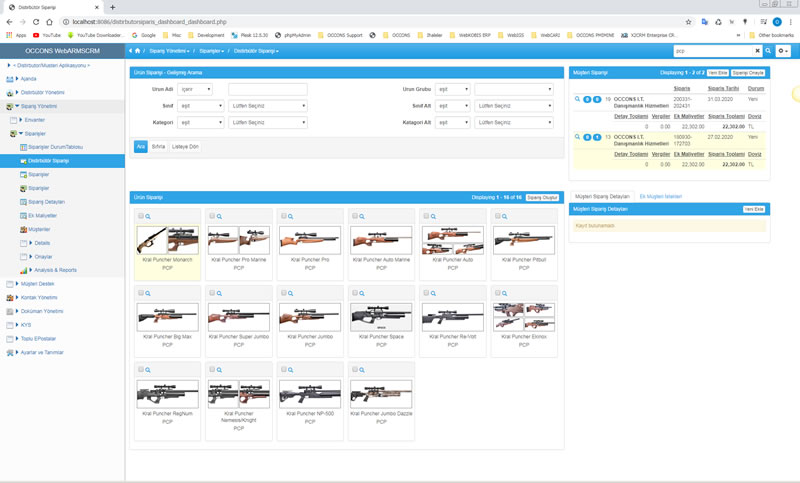This screenshot has height=483, width=800.
Task: Open Siparişler DurumTablosu in sidebar
Action: pos(55,147)
